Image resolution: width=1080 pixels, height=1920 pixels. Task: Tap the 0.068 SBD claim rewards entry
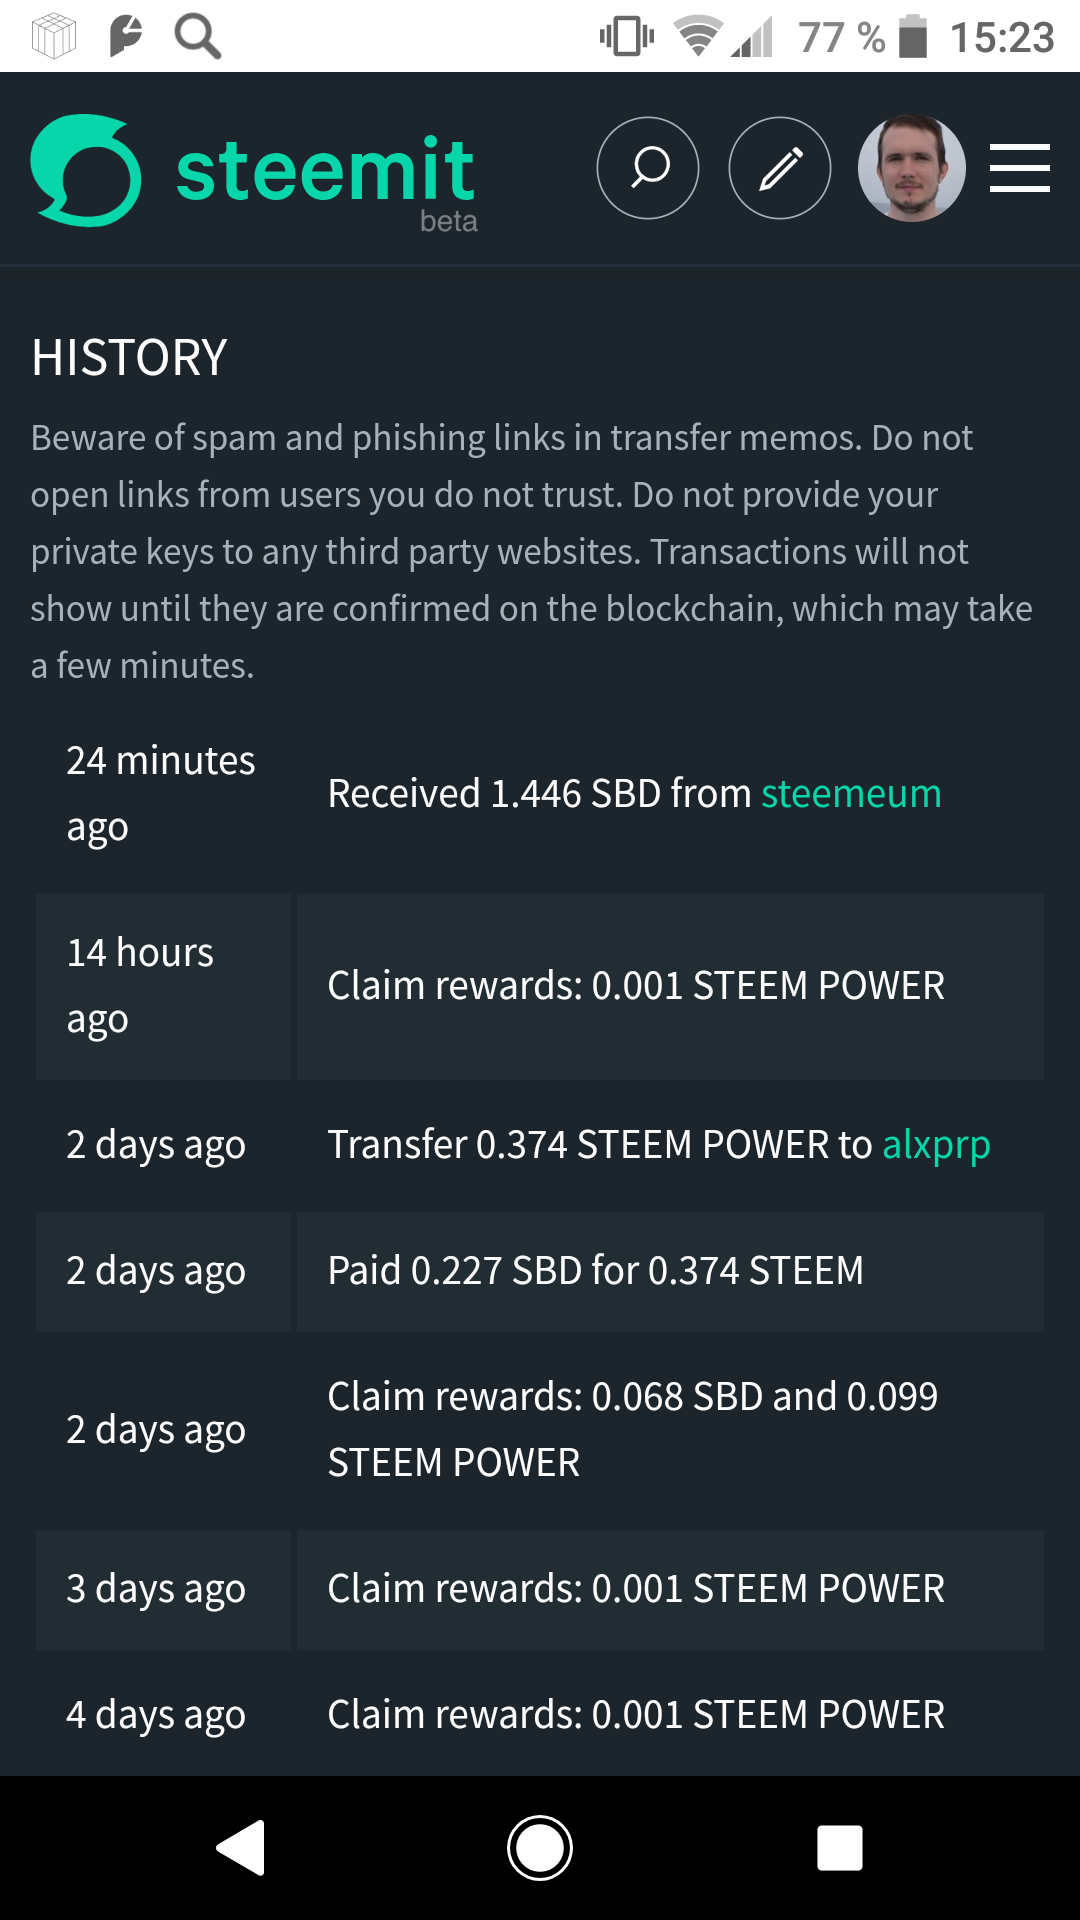coord(632,1429)
